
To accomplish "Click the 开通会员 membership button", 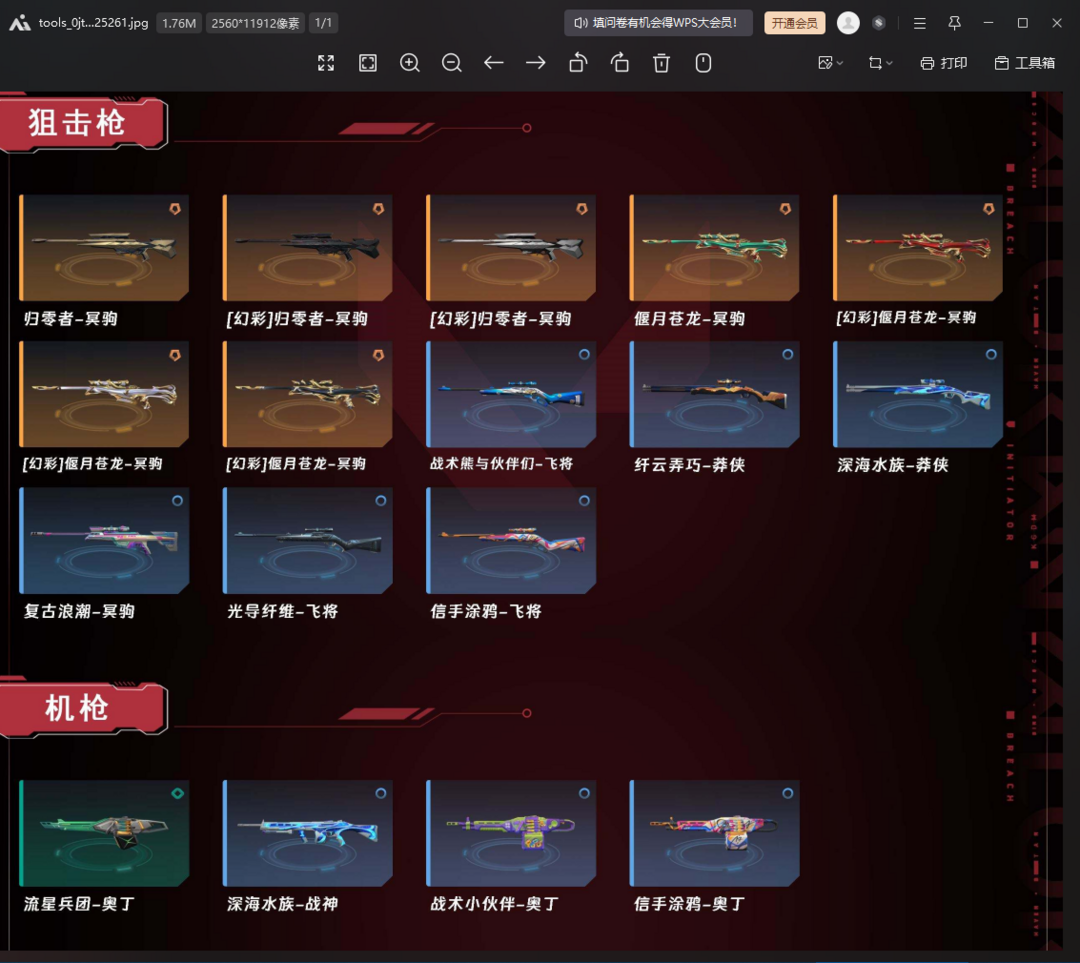I will (x=794, y=23).
